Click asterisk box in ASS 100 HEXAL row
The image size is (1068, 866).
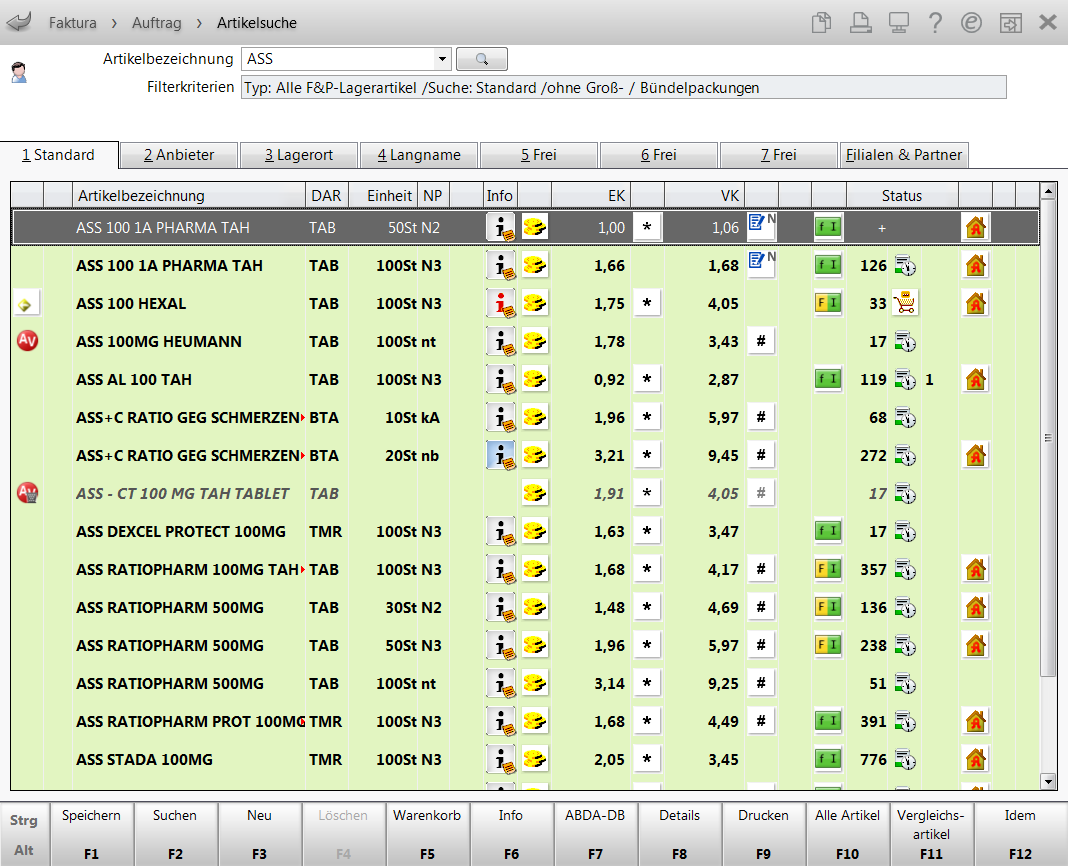(x=647, y=303)
